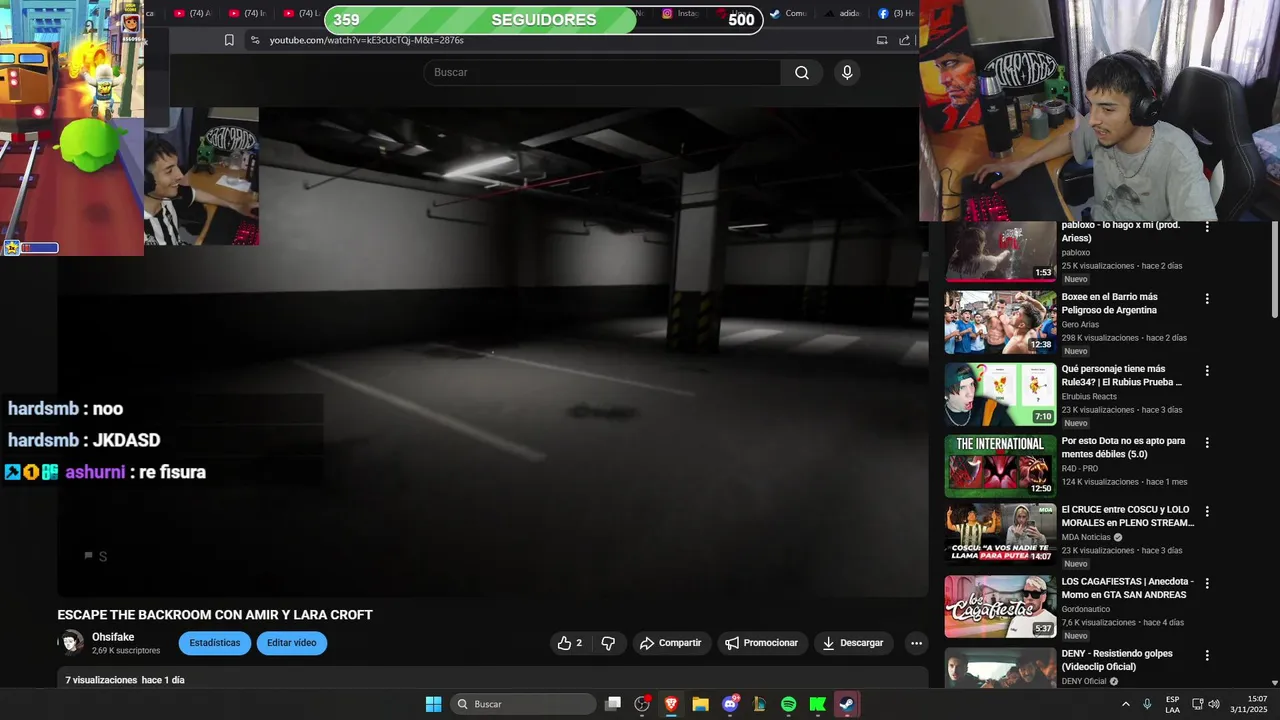
Task: Open the green Kick app on taskbar
Action: point(817,704)
